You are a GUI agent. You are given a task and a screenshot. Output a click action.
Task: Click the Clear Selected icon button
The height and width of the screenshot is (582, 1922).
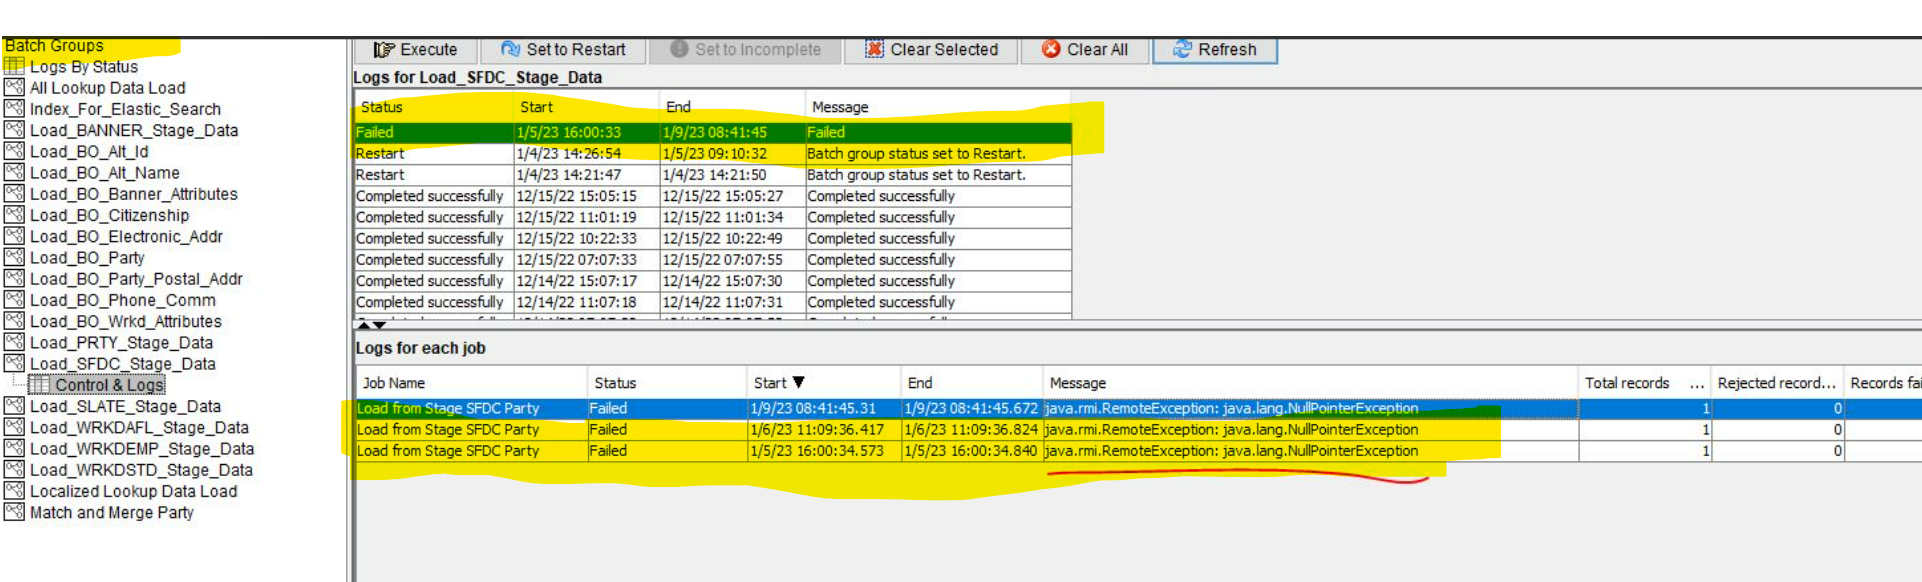pyautogui.click(x=874, y=49)
